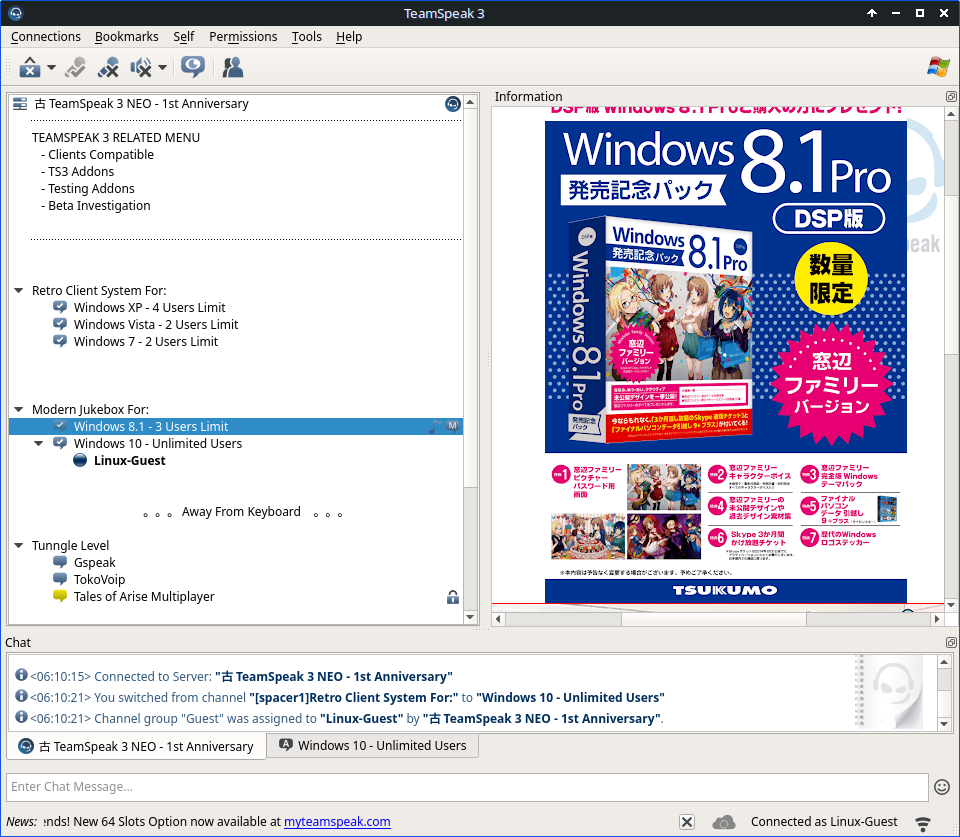This screenshot has height=837, width=960.
Task: Click the TeamSpeak app icon in title bar
Action: click(x=15, y=13)
